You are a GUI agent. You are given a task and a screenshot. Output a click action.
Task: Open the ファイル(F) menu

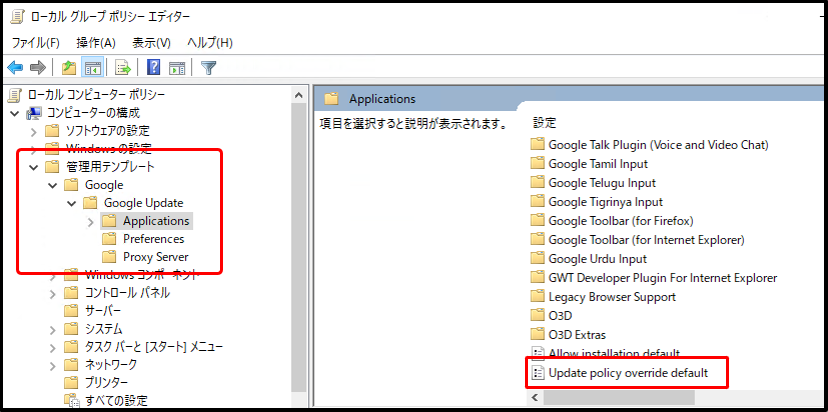click(35, 42)
